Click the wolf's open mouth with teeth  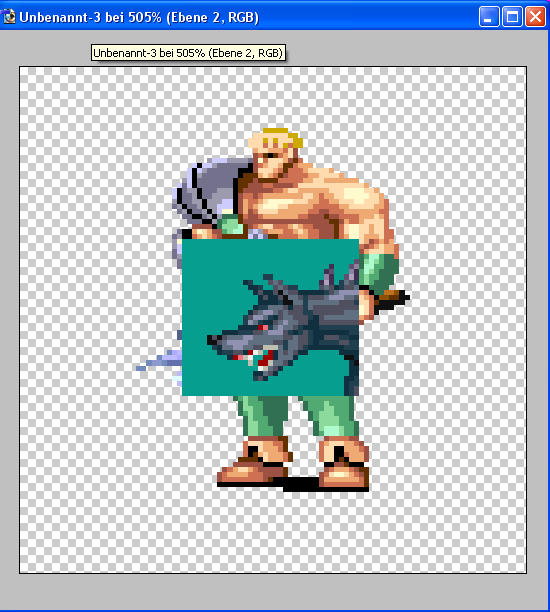click(x=260, y=358)
